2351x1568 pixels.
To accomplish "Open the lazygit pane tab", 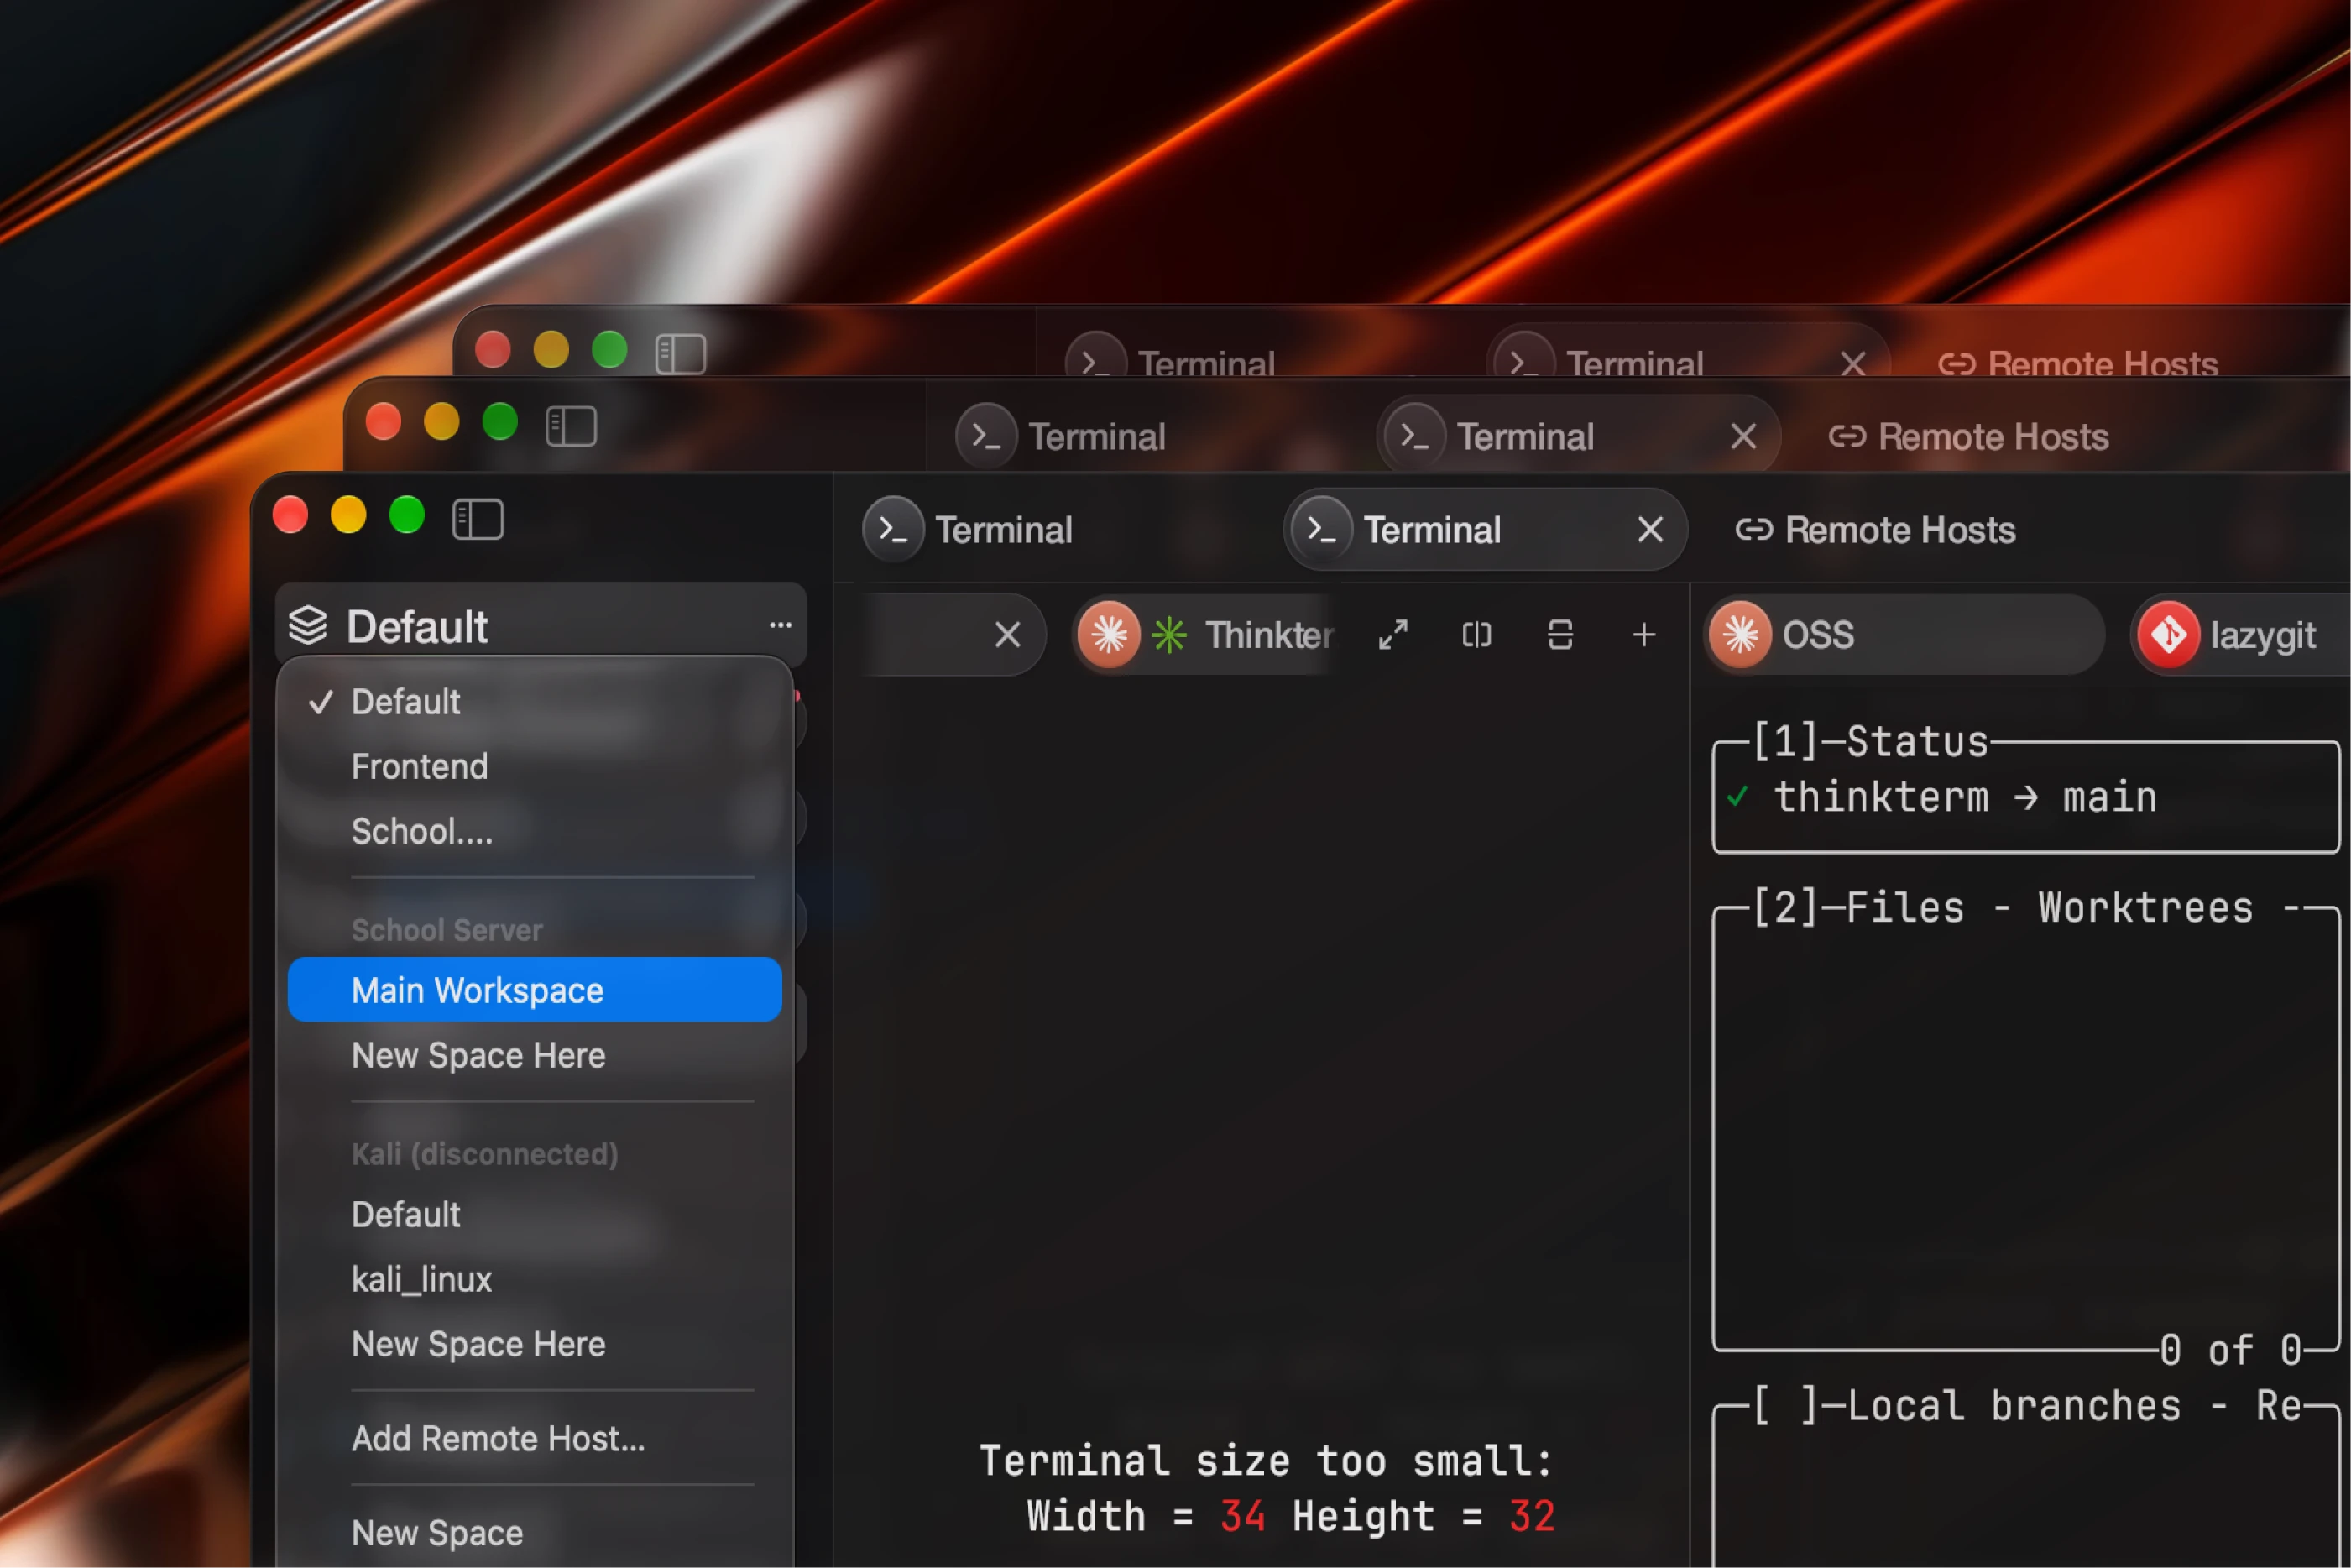I will point(2240,634).
